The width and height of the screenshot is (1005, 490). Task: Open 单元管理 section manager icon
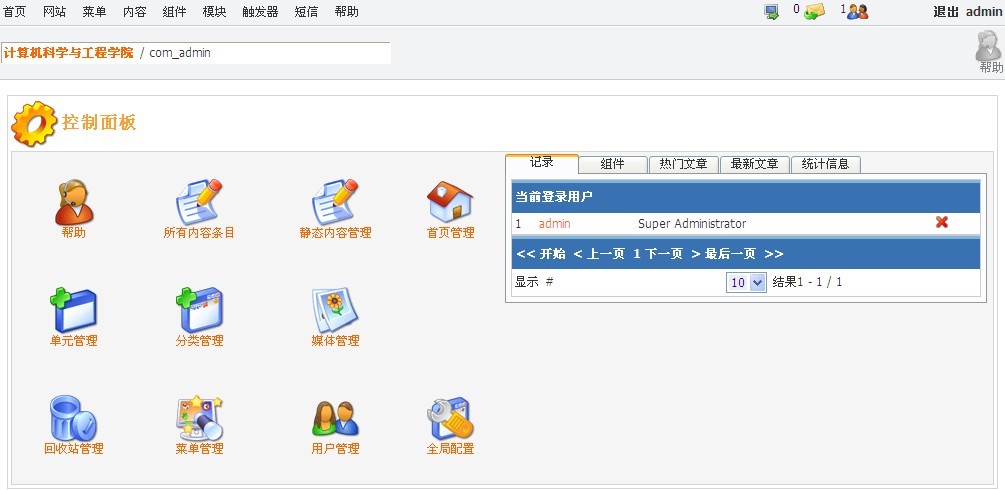tap(73, 311)
